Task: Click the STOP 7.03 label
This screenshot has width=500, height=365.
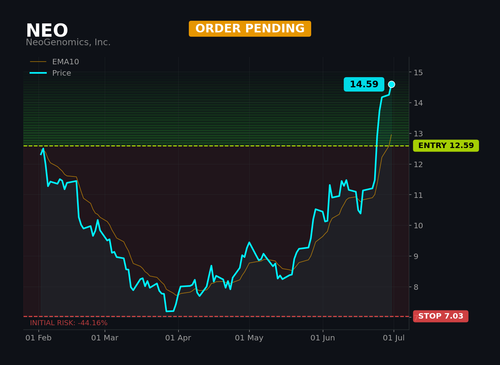Action: pos(441,316)
